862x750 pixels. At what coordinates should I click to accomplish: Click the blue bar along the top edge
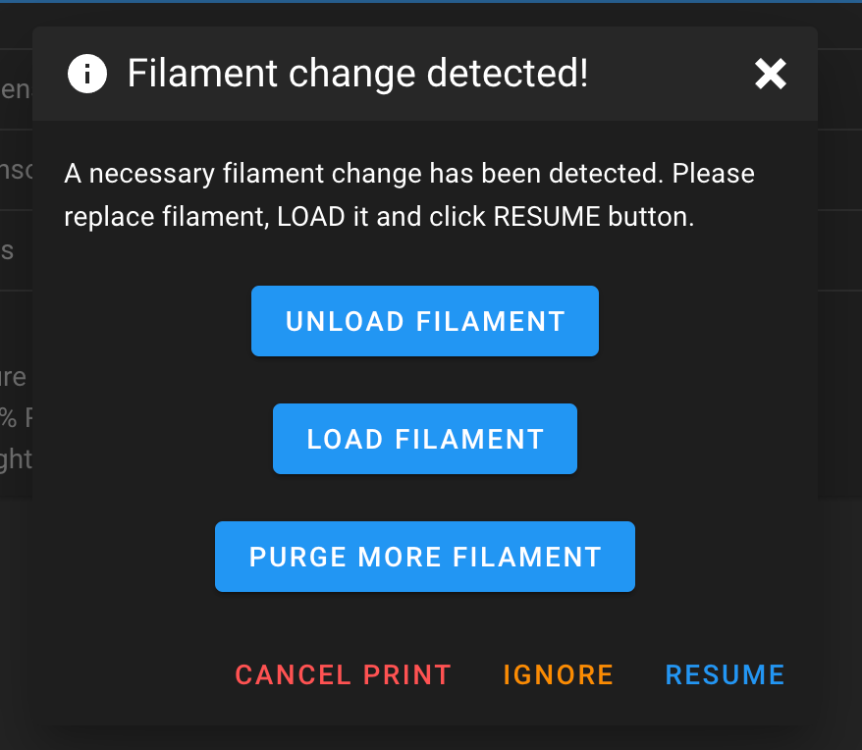pyautogui.click(x=430, y=2)
